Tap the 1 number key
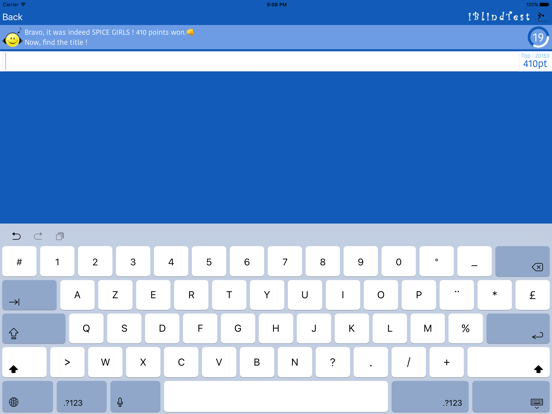The height and width of the screenshot is (414, 552). click(x=57, y=261)
